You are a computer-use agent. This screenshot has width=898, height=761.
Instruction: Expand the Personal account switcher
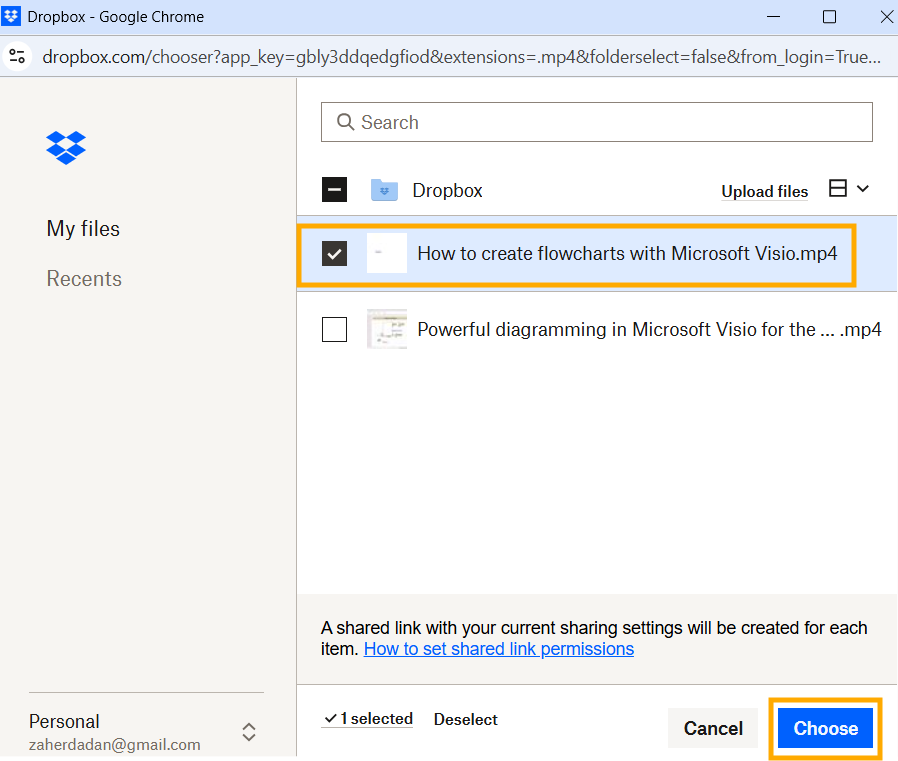tap(248, 731)
